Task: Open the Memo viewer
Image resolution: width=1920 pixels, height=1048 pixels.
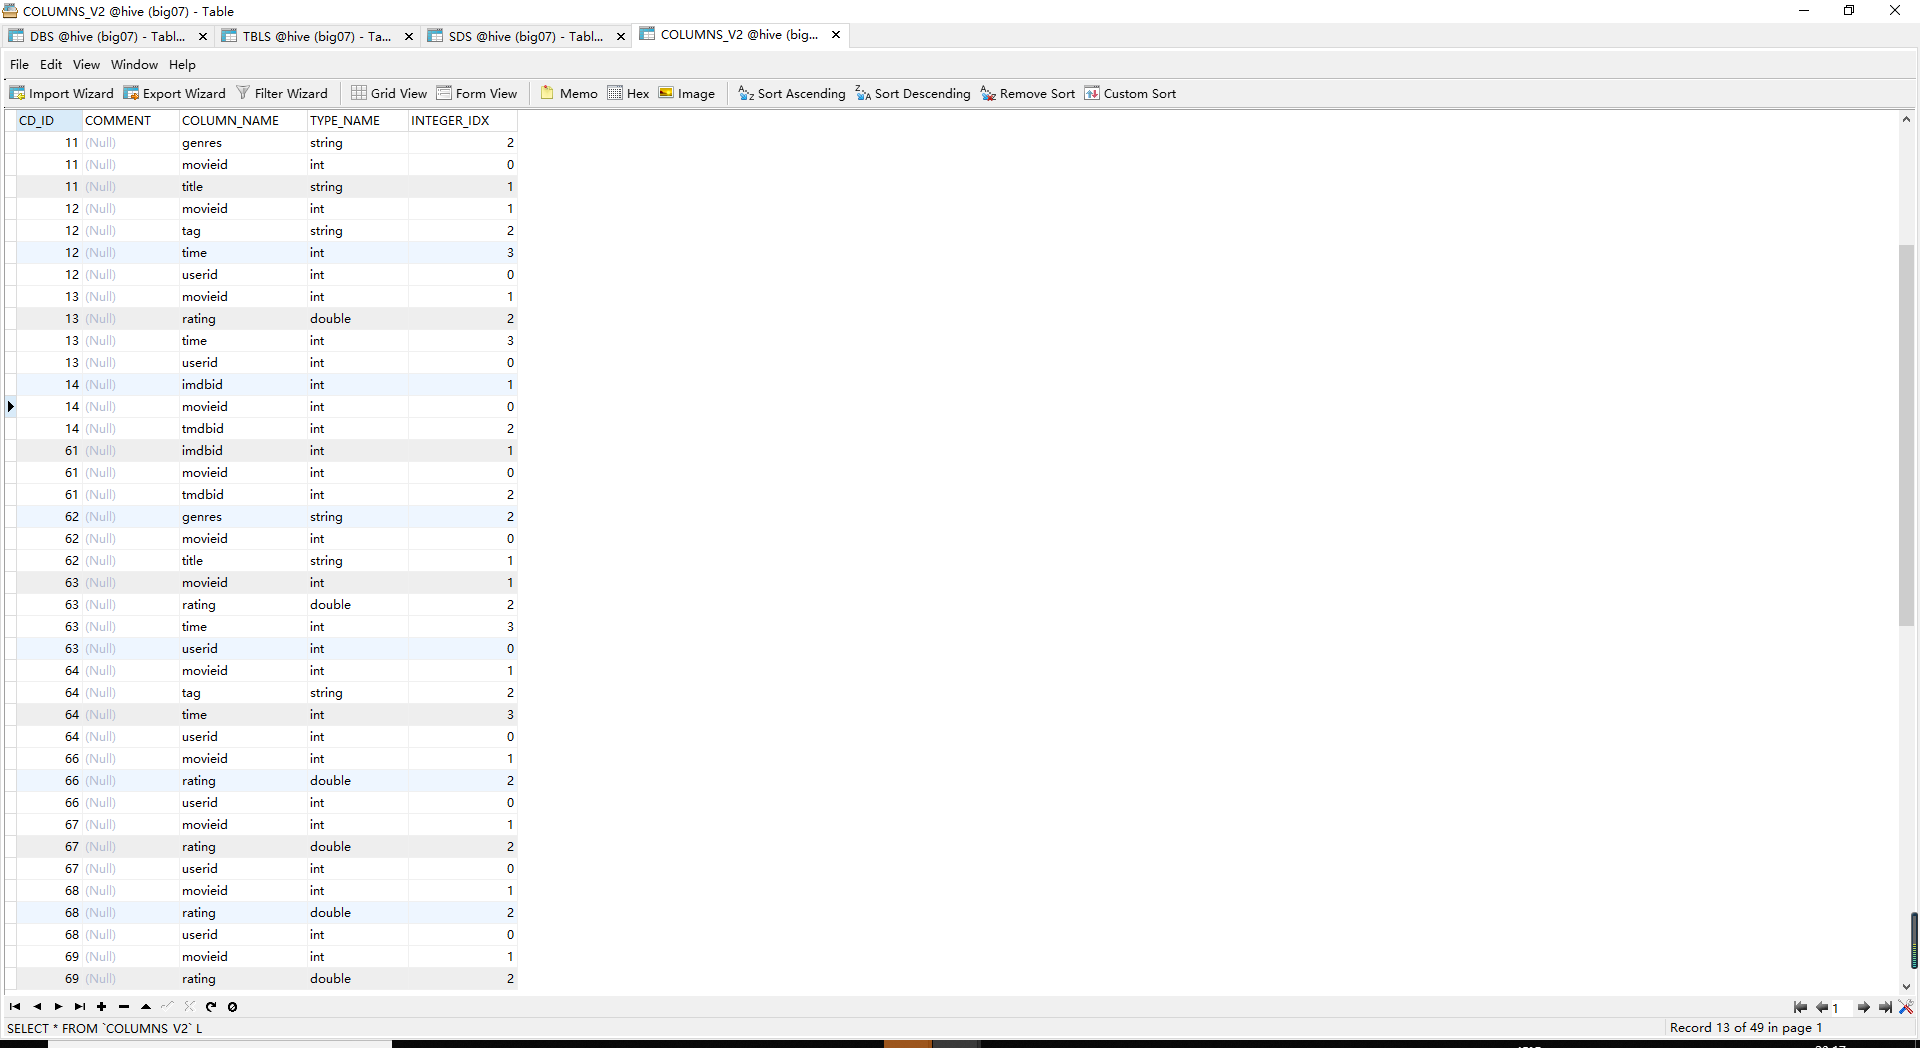Action: click(x=568, y=93)
